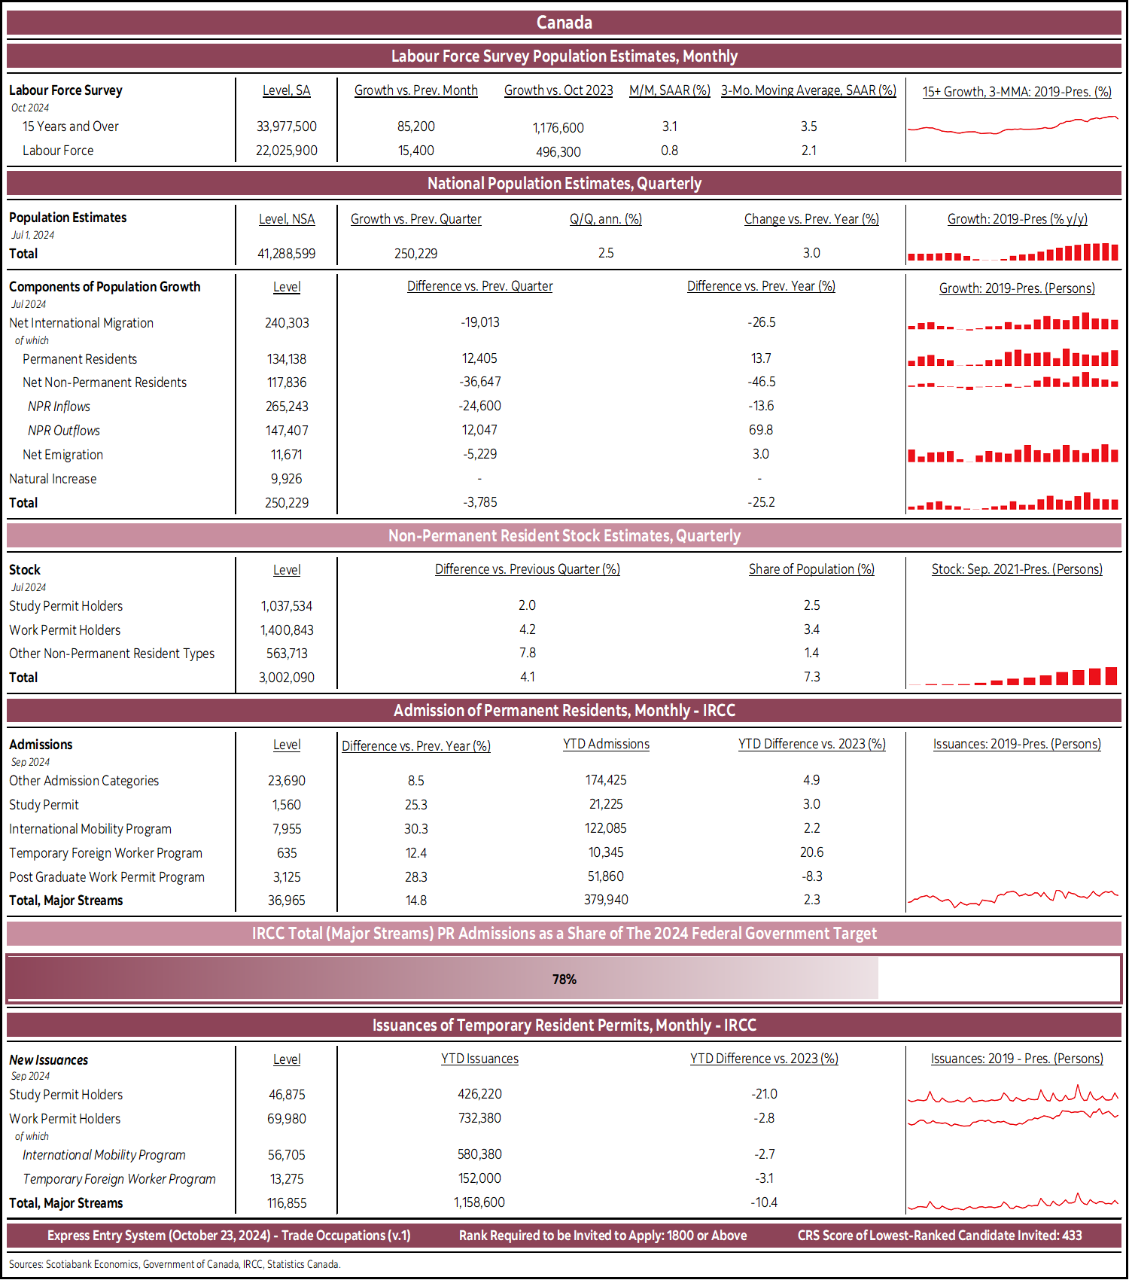Open the YTD Issuances column header
Viewport: 1129px width, 1280px height.
[480, 1058]
